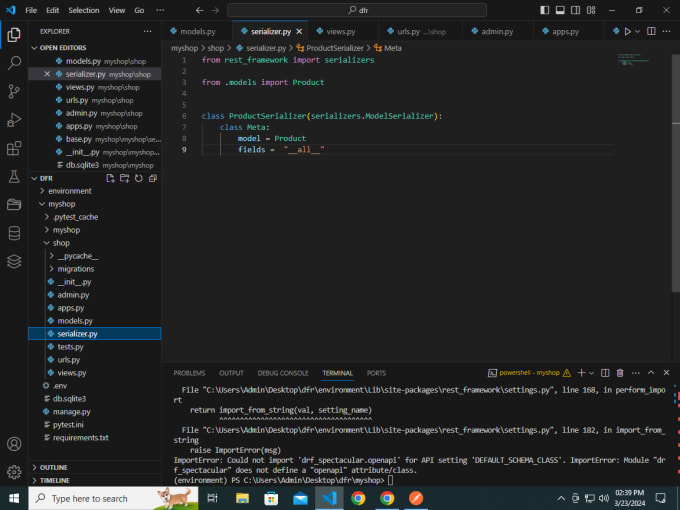Open the Explorer view in activity bar

click(14, 35)
